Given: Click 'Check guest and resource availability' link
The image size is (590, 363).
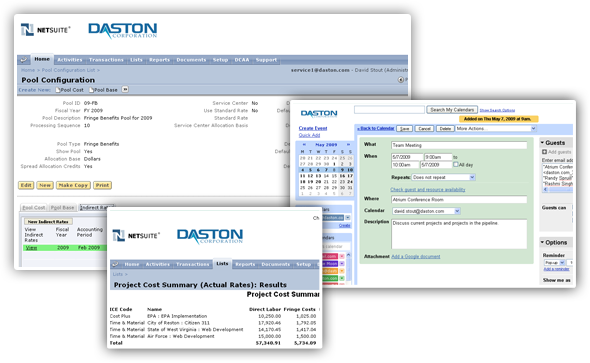Looking at the screenshot, I should pos(427,190).
